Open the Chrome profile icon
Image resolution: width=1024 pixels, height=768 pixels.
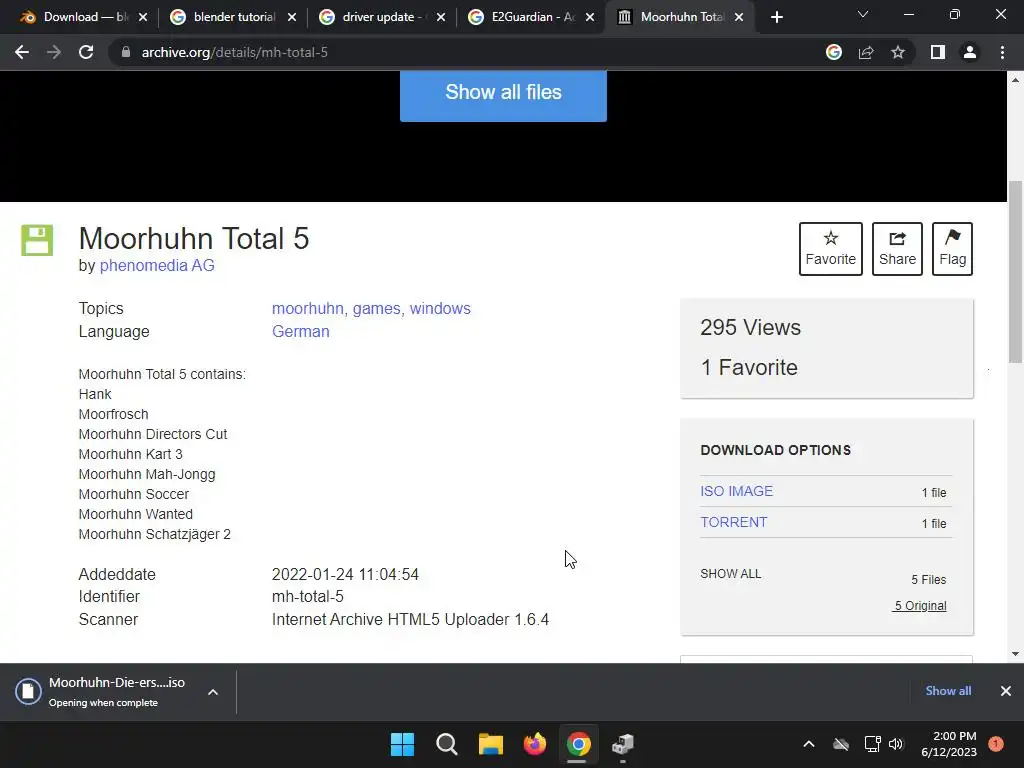coord(969,52)
